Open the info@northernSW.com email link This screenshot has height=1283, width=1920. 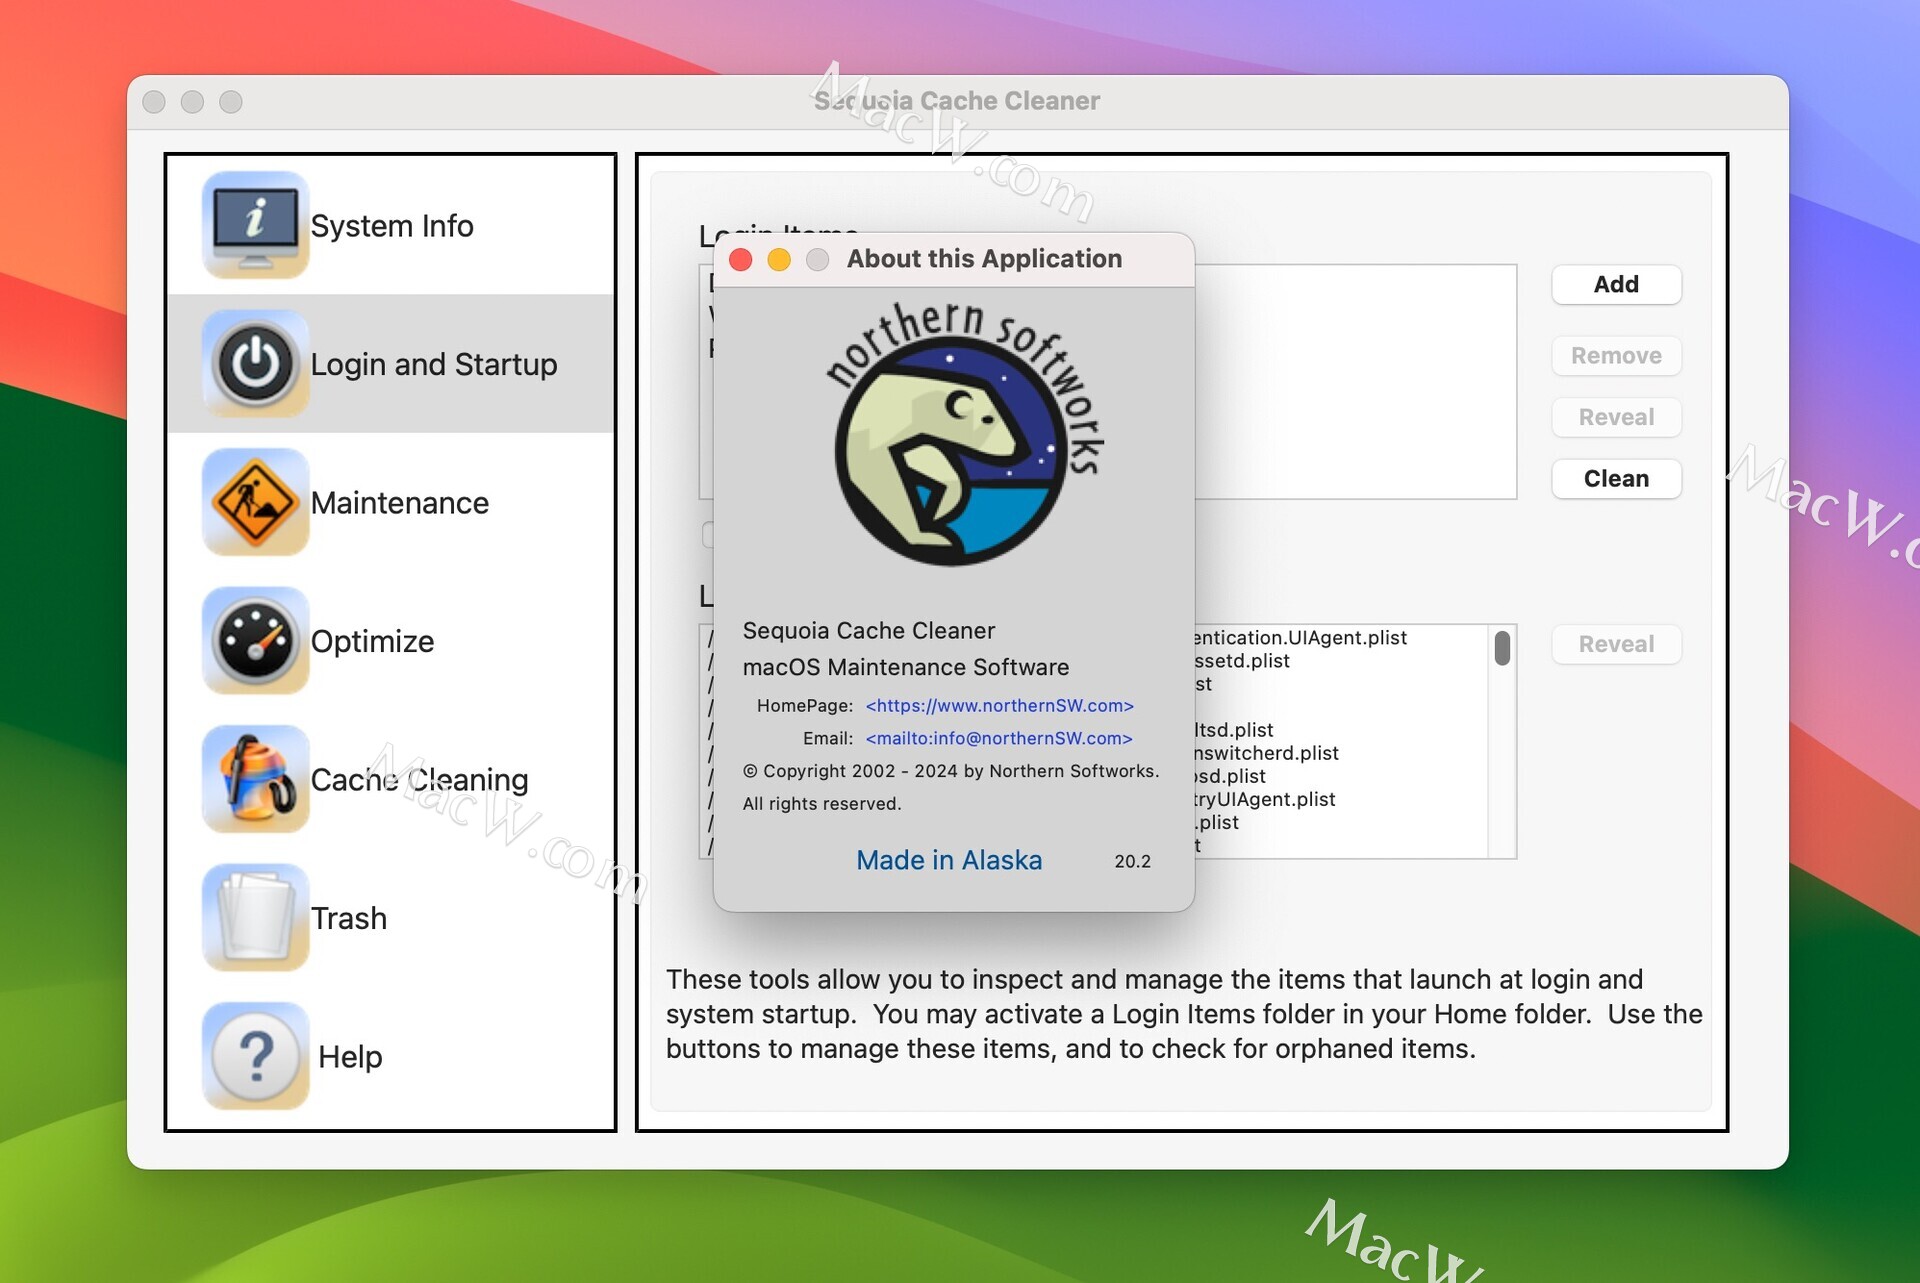[x=999, y=738]
